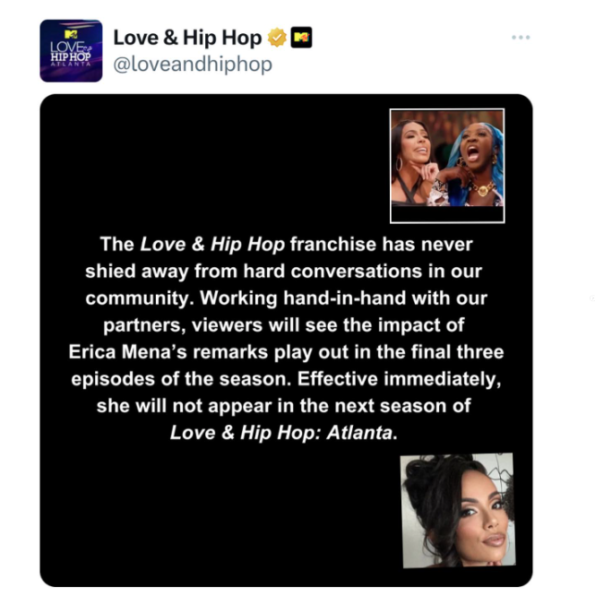Image resolution: width=595 pixels, height=596 pixels.
Task: Click the gold verified checkmark badge
Action: [x=277, y=38]
